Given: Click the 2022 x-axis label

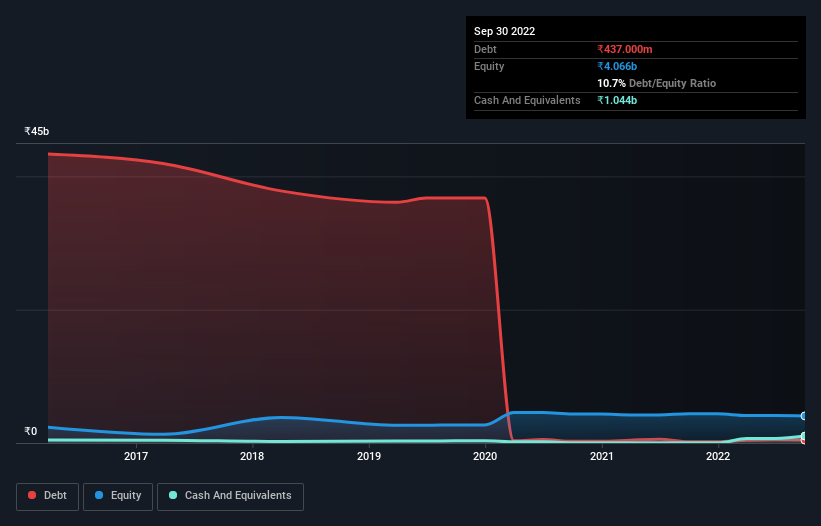Looking at the screenshot, I should coord(718,456).
